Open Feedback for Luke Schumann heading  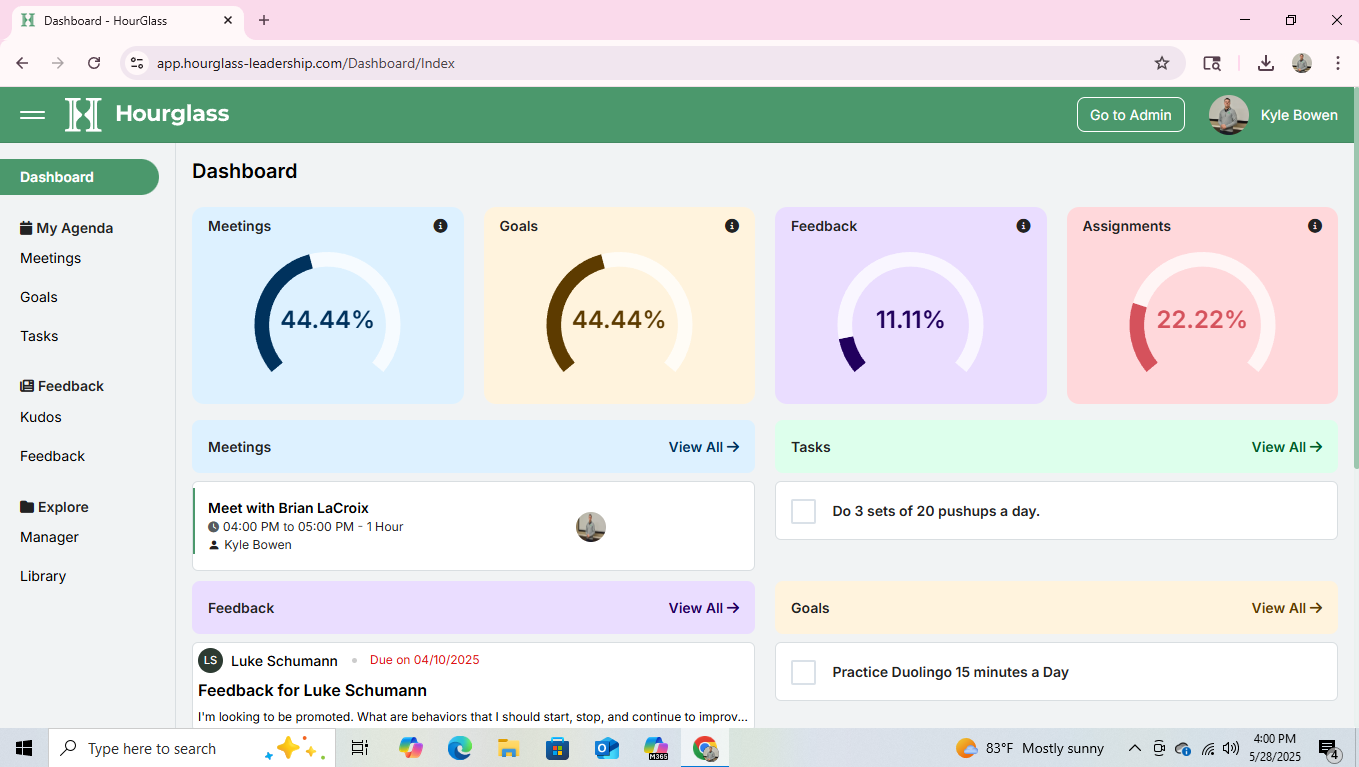[x=312, y=690]
